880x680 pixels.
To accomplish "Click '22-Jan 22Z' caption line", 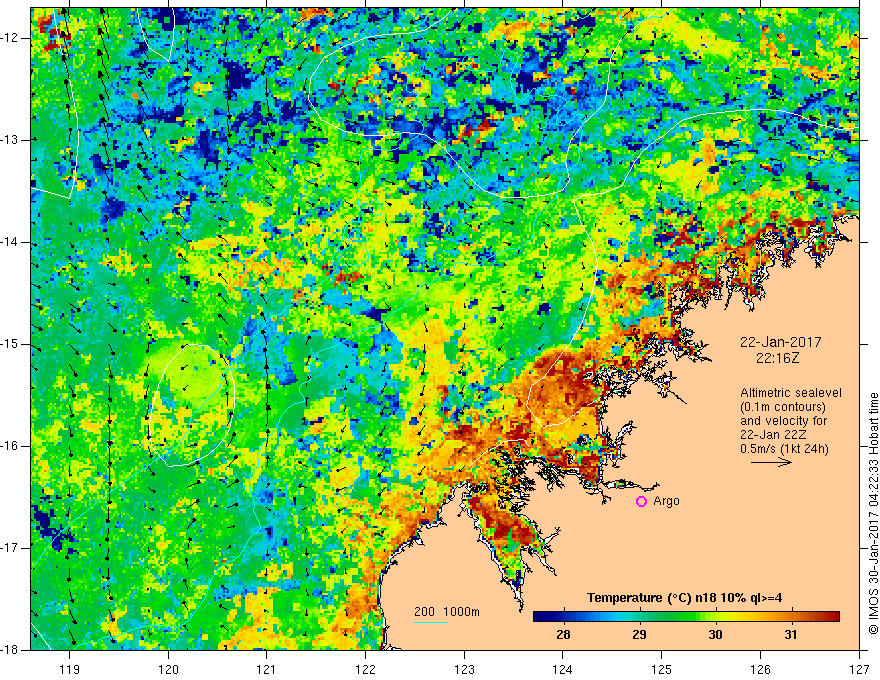I will pyautogui.click(x=773, y=435).
